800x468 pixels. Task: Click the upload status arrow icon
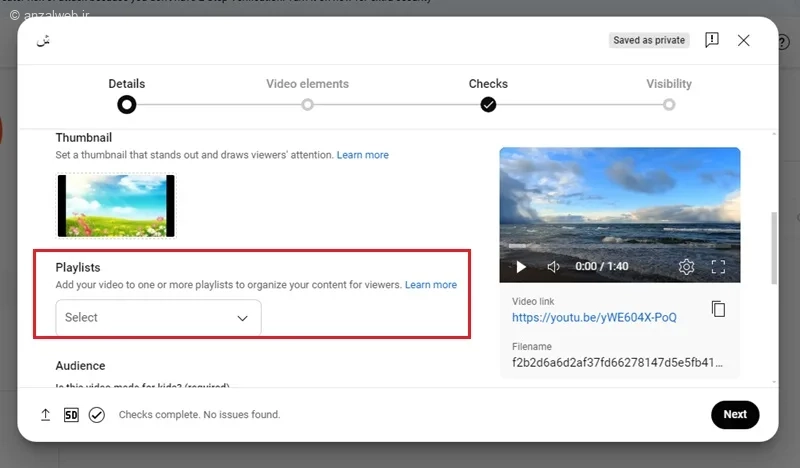[45, 414]
